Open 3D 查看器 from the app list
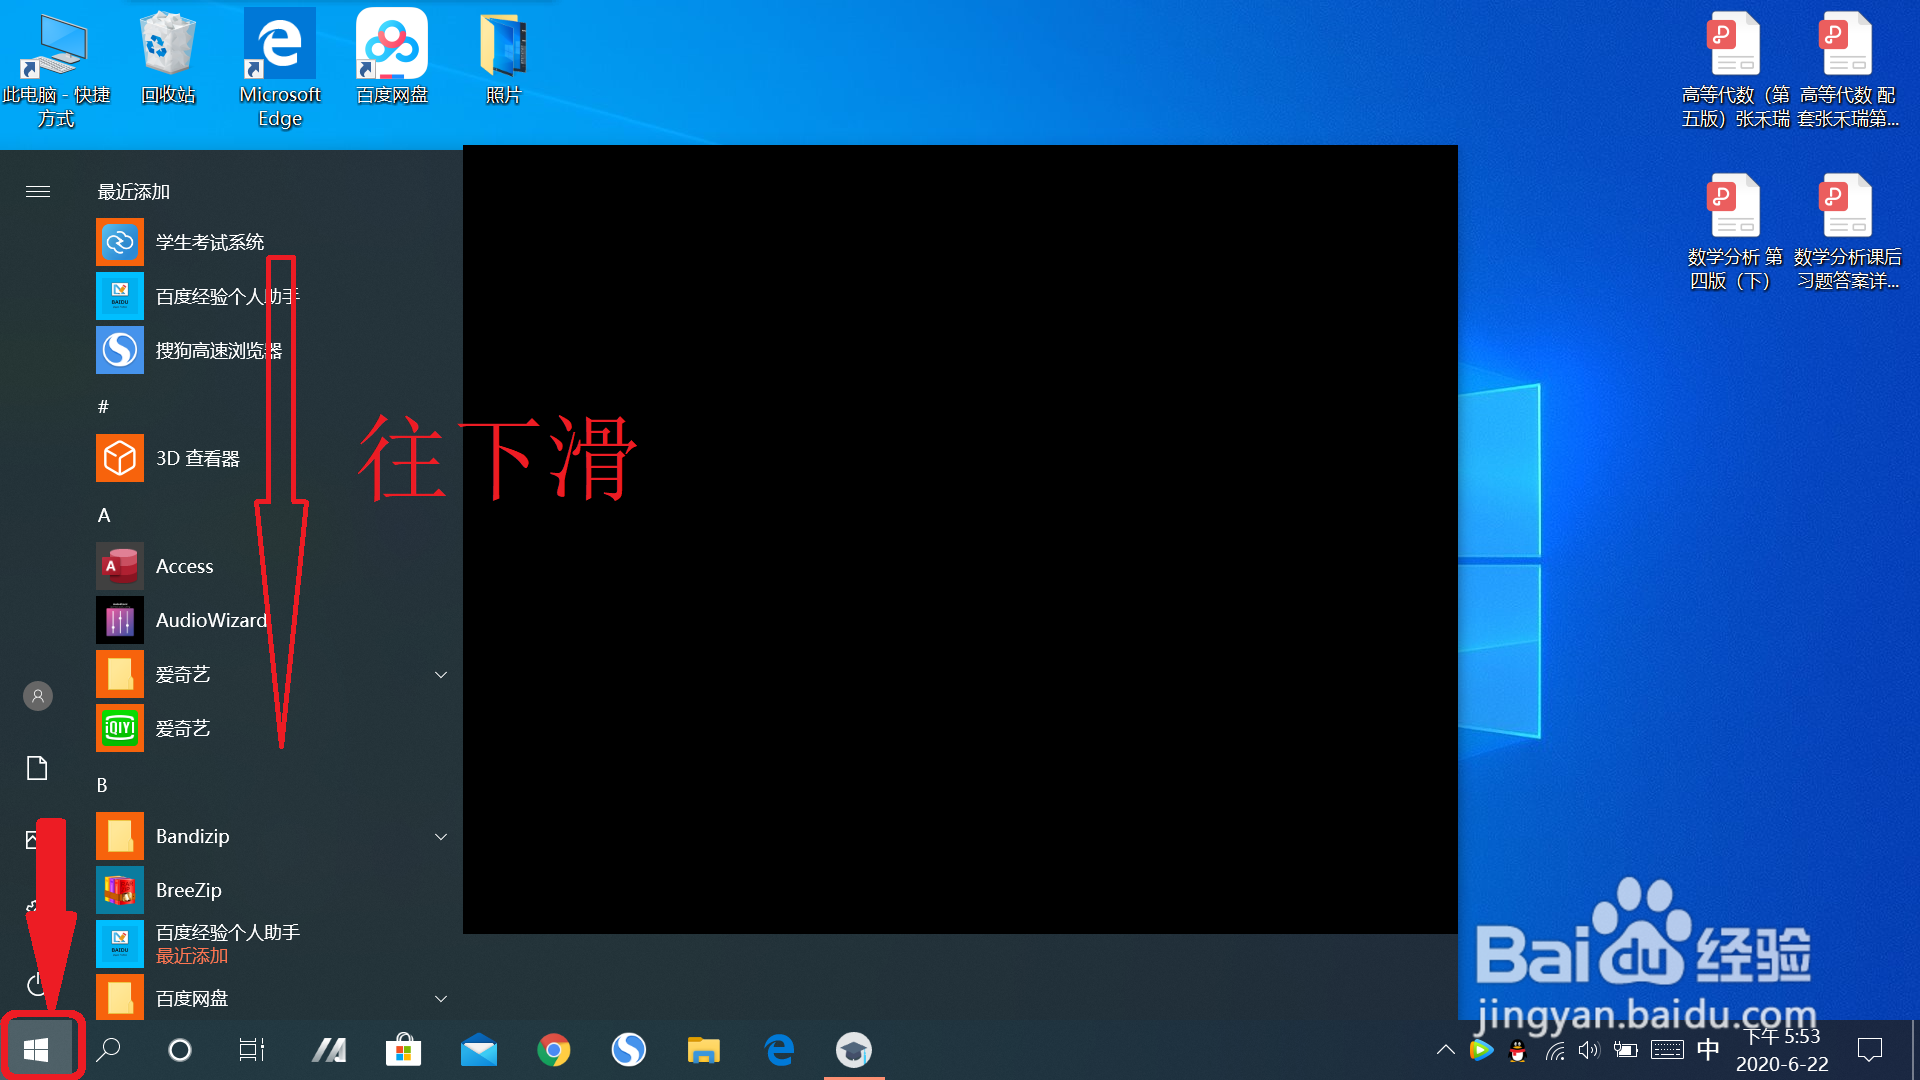Image resolution: width=1920 pixels, height=1080 pixels. tap(197, 459)
